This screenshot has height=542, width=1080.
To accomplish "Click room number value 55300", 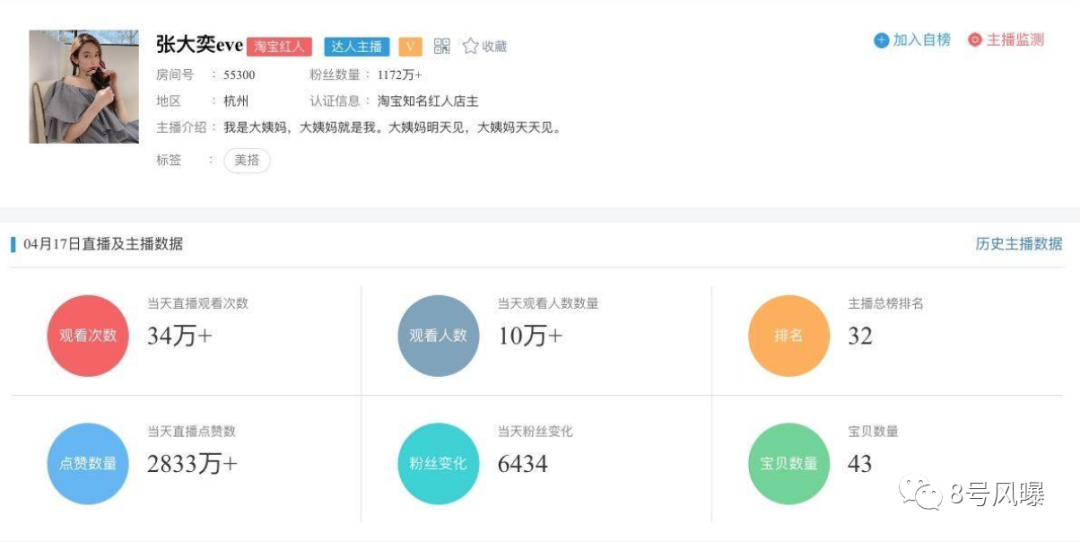I will (239, 75).
